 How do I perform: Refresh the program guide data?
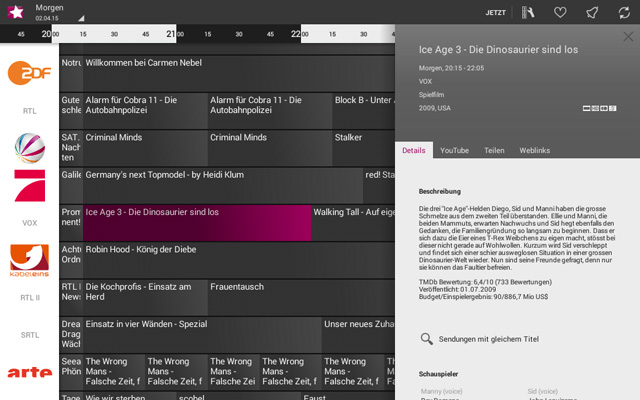tap(624, 13)
